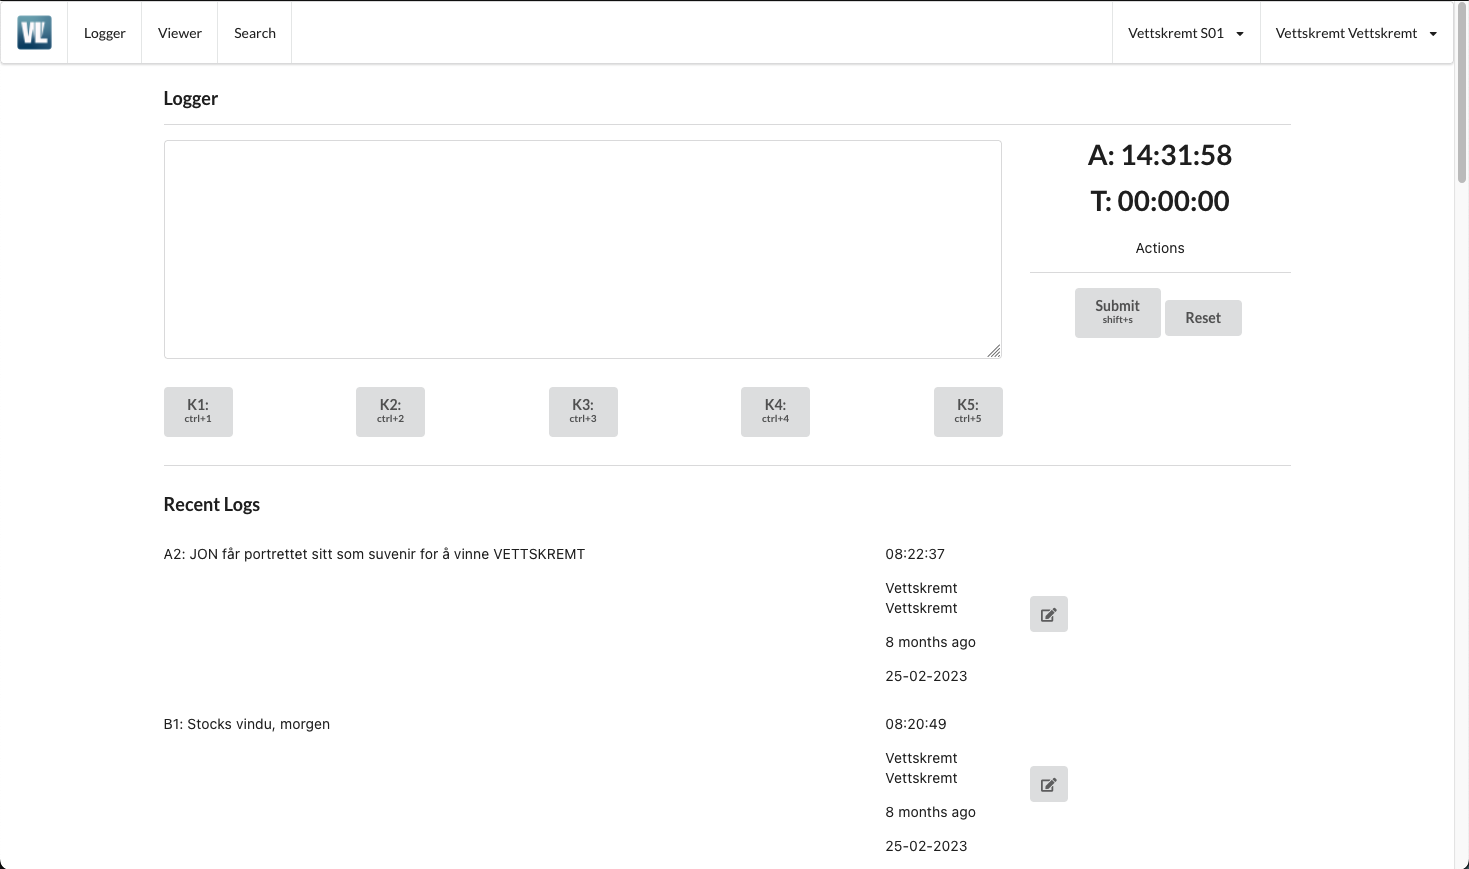
Task: Open the Logger tab
Action: [104, 33]
